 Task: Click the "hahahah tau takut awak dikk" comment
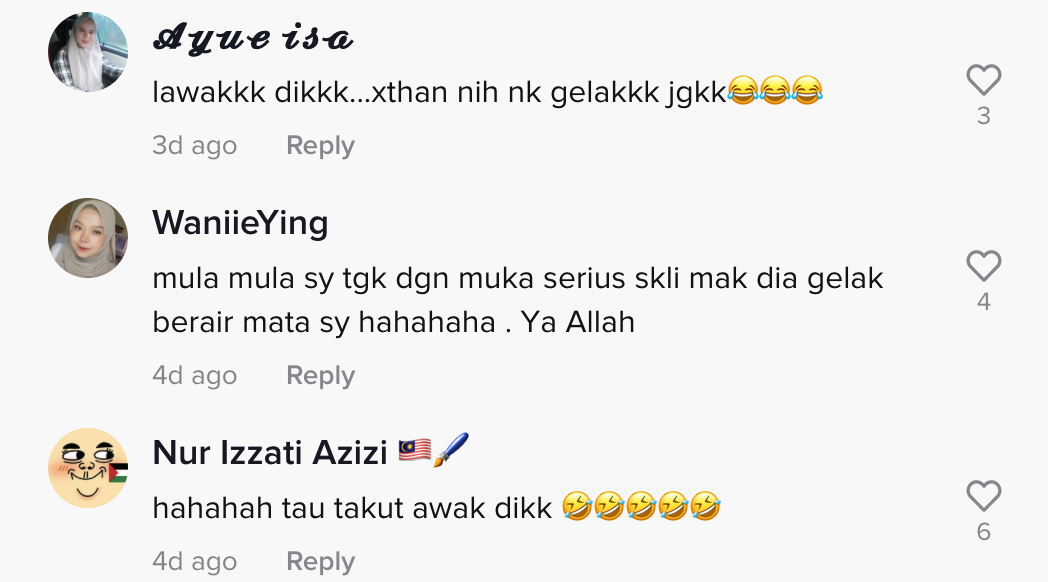pyautogui.click(x=436, y=508)
